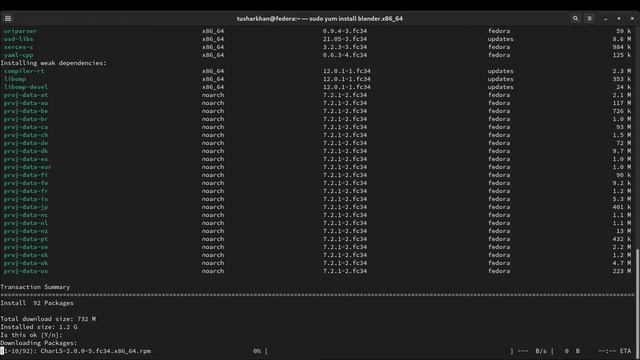The height and width of the screenshot is (360, 640).
Task: Click the 'x86_64' arch on the libomp row
Action: tap(213, 79)
